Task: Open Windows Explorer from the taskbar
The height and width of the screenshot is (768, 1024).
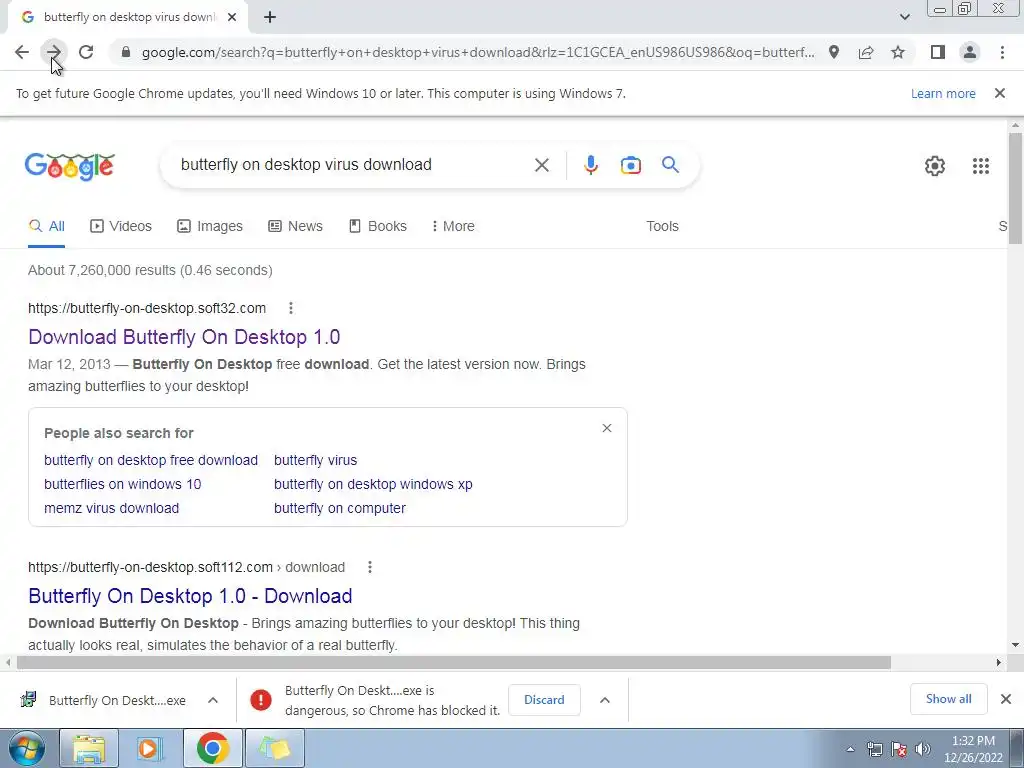Action: (x=89, y=748)
